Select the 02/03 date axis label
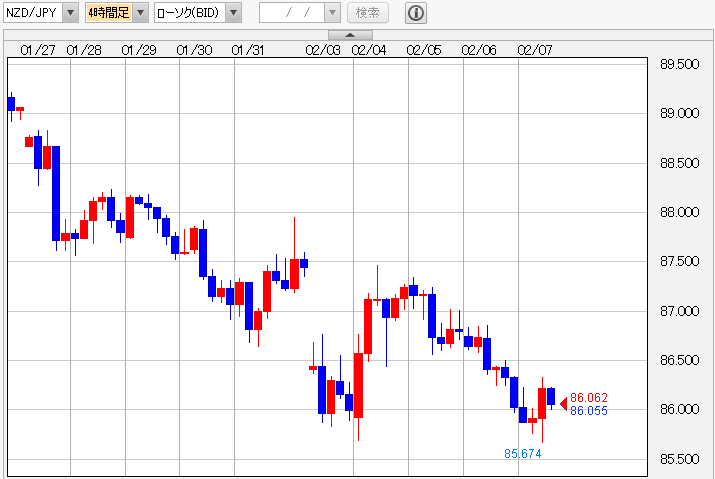This screenshot has width=715, height=479. 323,49
